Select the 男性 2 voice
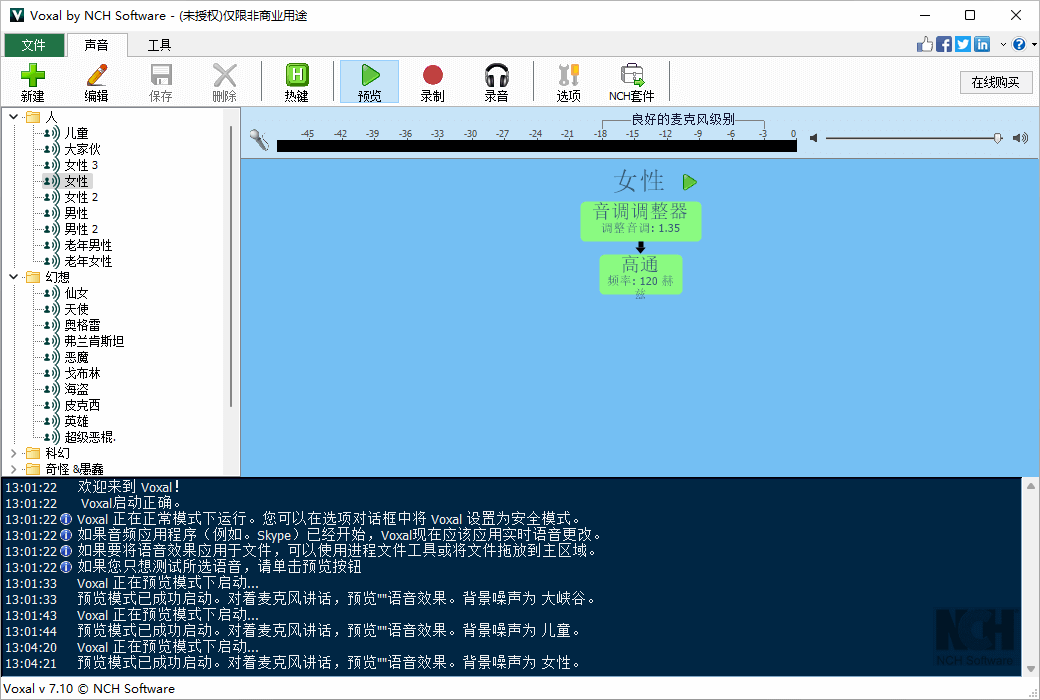The width and height of the screenshot is (1040, 700). coord(81,229)
